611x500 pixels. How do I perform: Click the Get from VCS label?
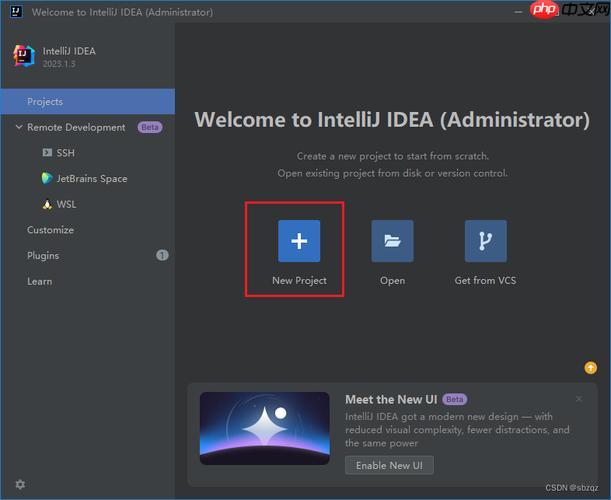coord(486,281)
